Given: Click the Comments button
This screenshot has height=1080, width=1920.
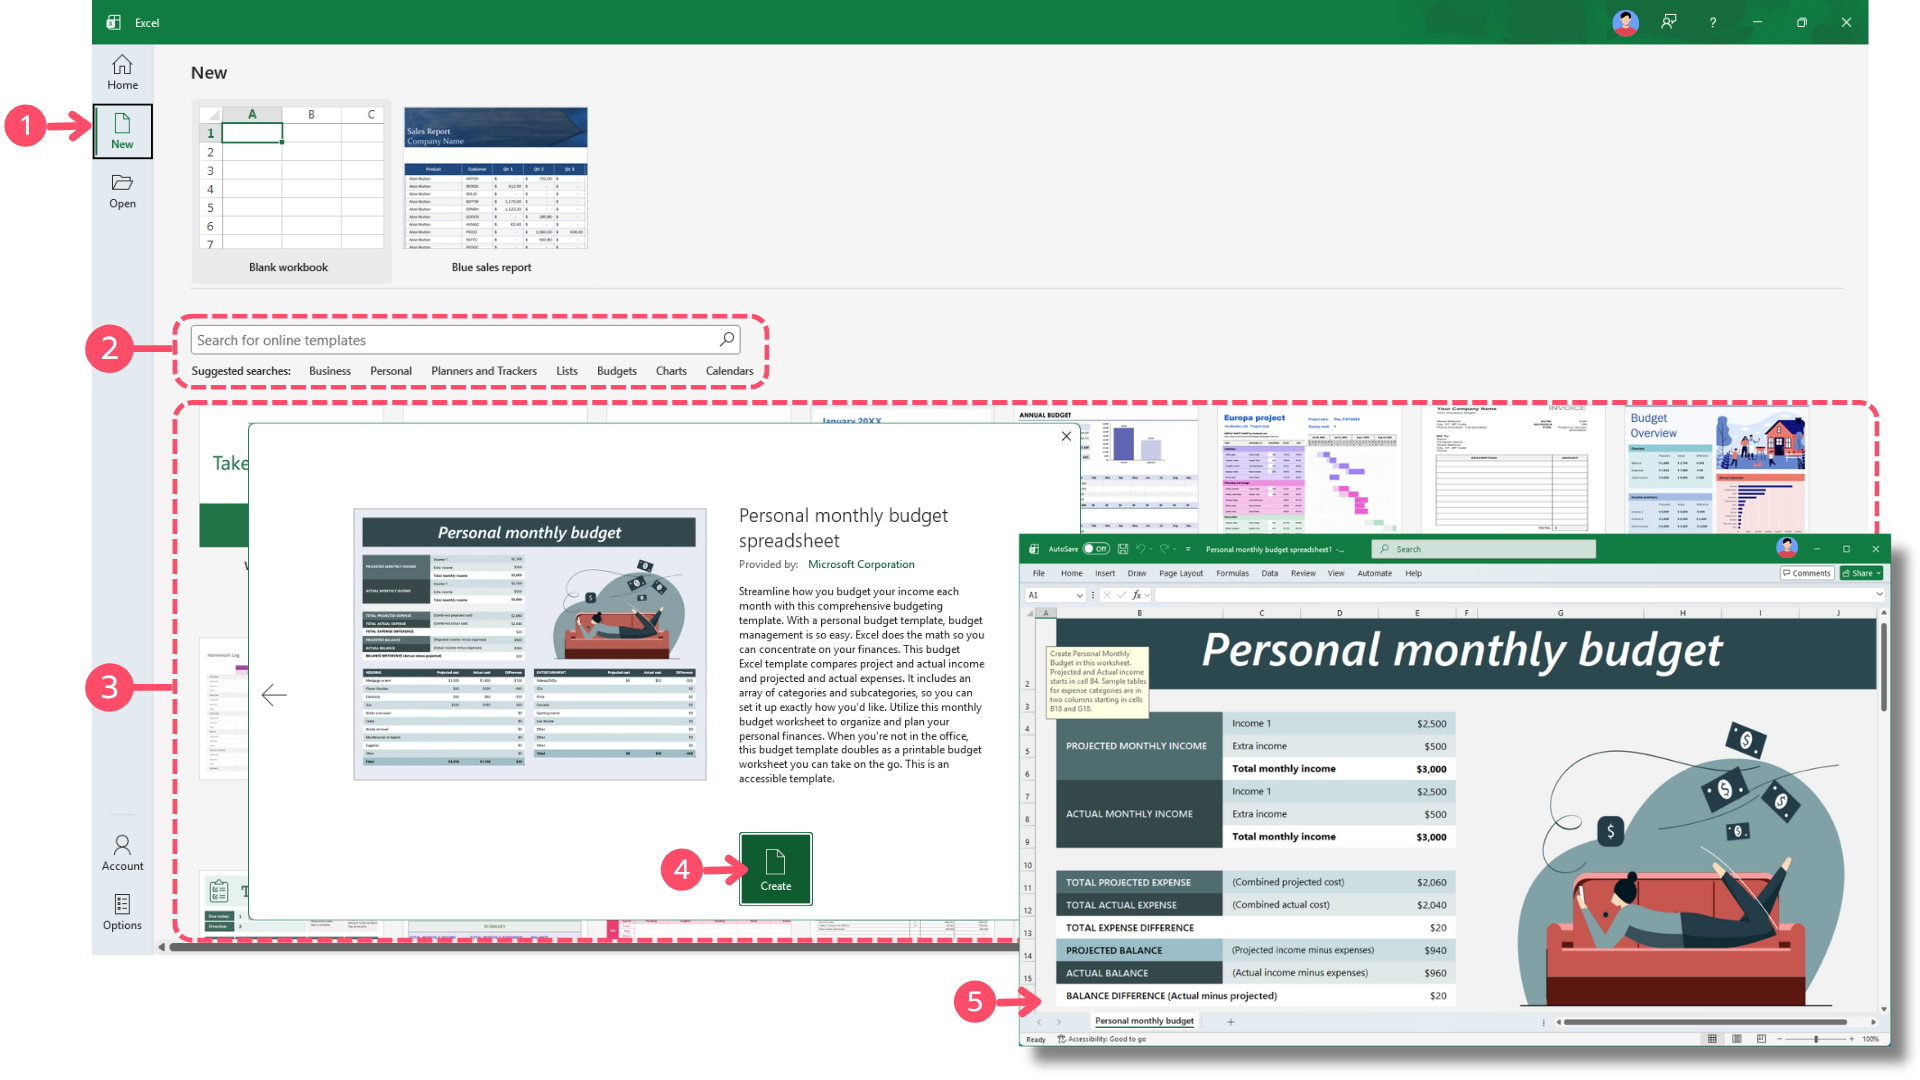Looking at the screenshot, I should click(1806, 573).
